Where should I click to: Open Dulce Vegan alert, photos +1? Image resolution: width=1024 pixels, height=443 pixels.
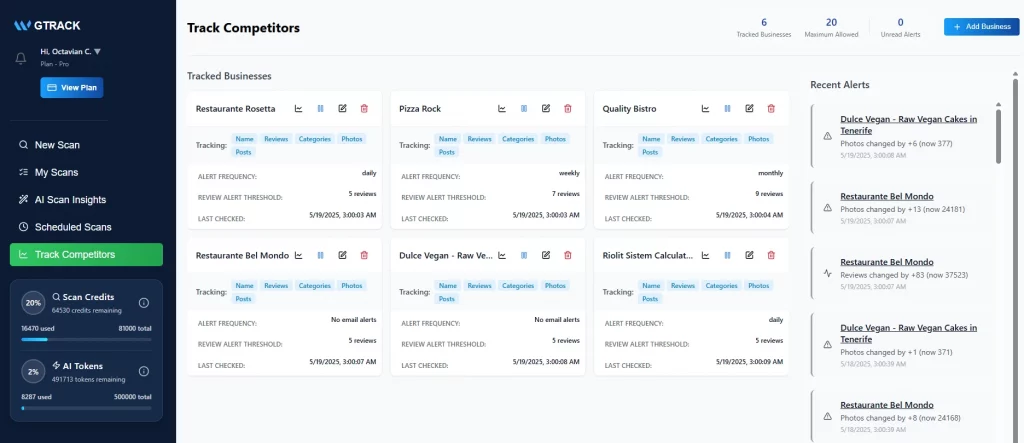coord(908,333)
